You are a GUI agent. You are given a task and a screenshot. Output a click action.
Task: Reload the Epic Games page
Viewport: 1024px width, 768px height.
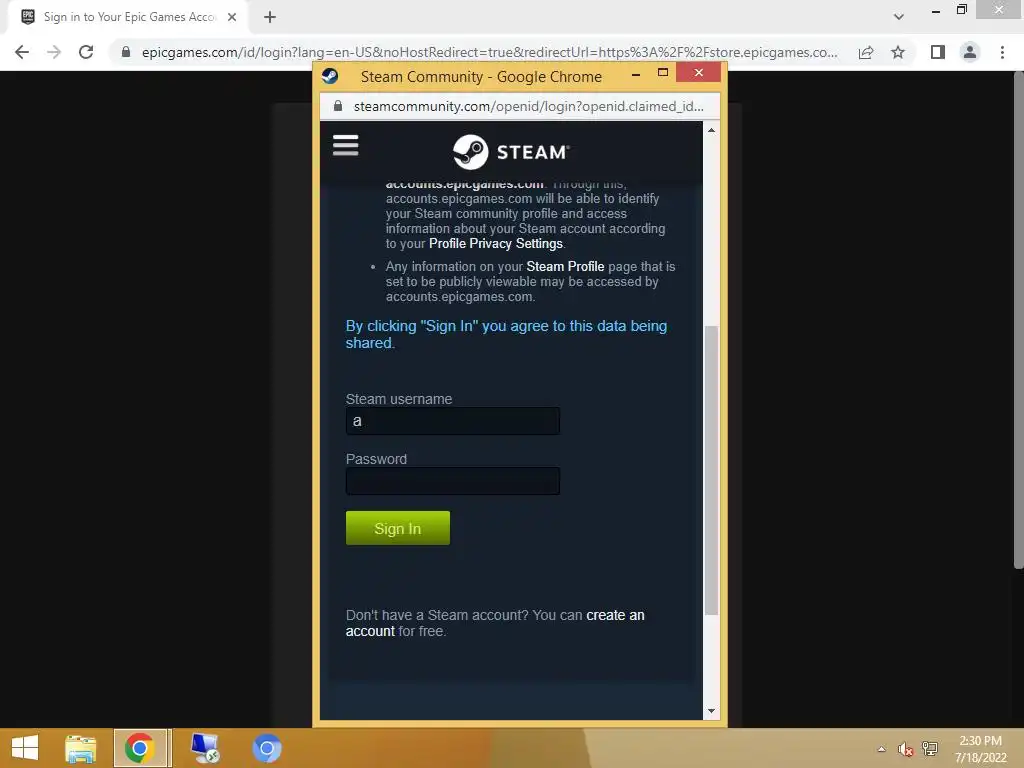tap(86, 52)
